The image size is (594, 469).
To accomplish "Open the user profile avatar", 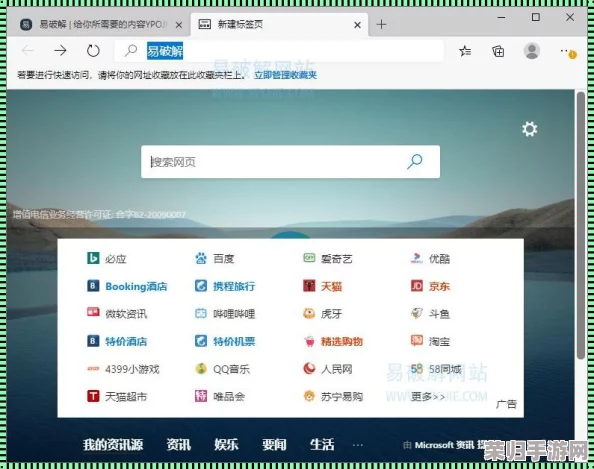I will [531, 51].
